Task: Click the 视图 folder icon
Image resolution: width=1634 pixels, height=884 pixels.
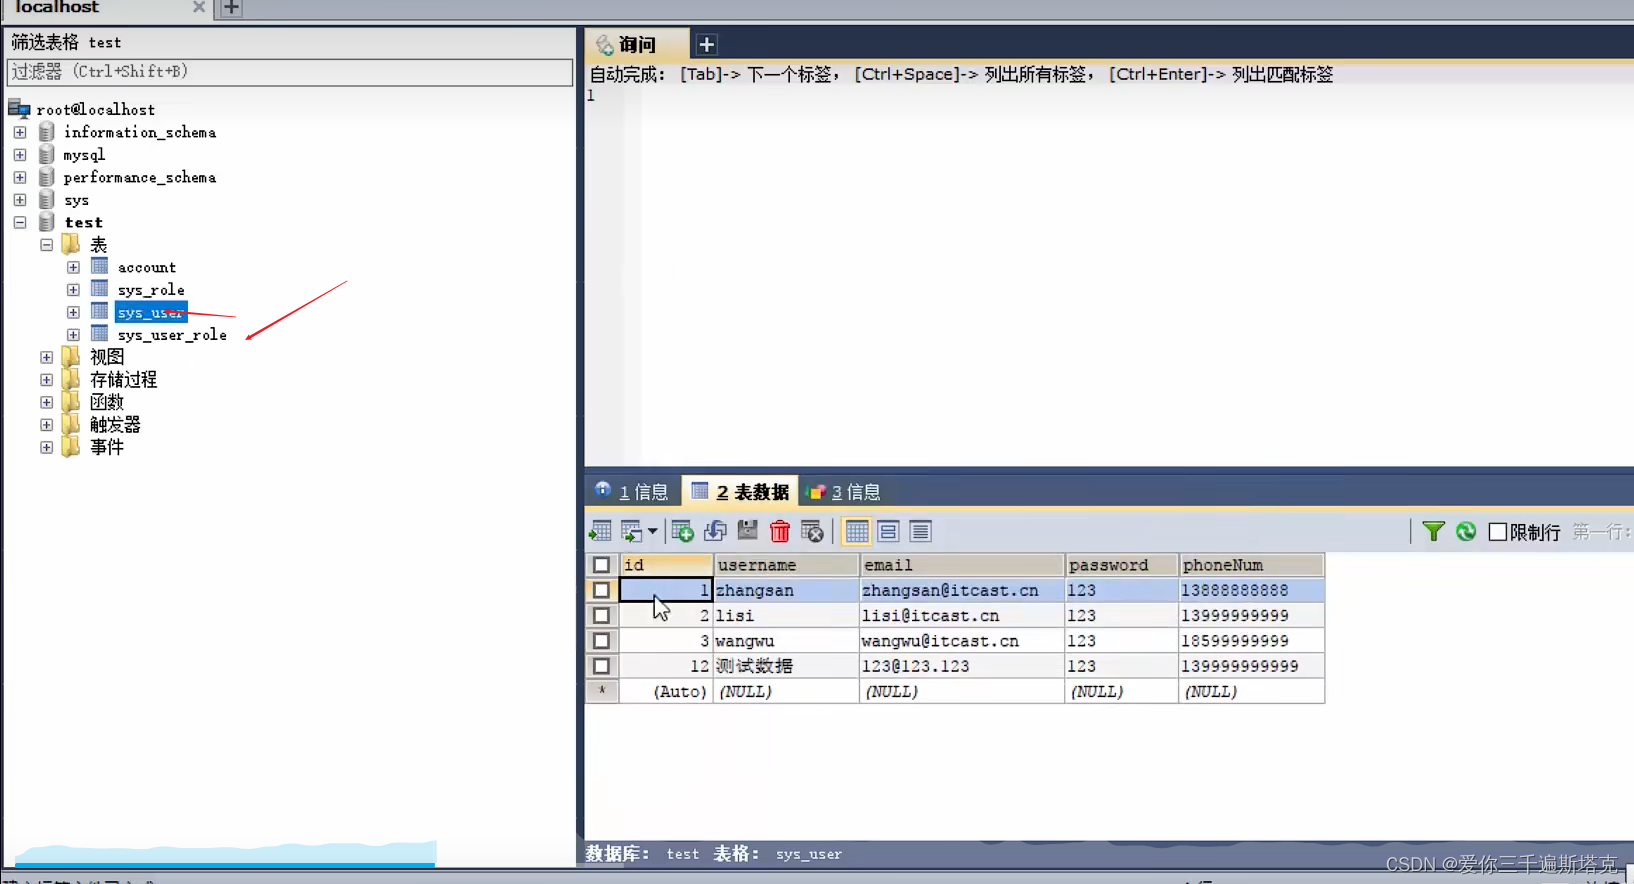Action: click(71, 356)
